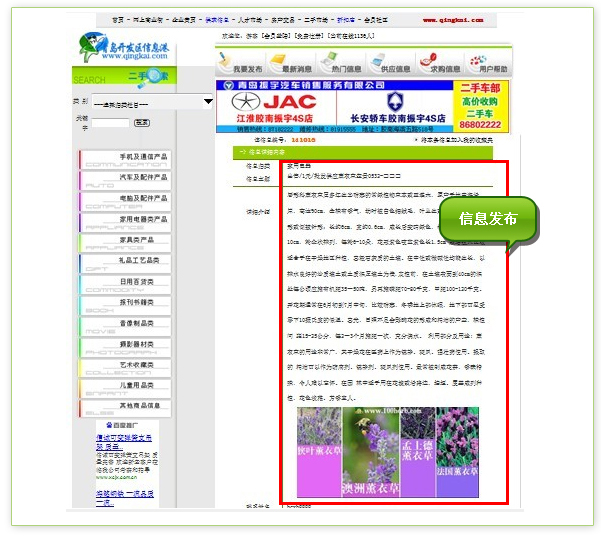Open the 家用电器类产品 category

coord(125,222)
